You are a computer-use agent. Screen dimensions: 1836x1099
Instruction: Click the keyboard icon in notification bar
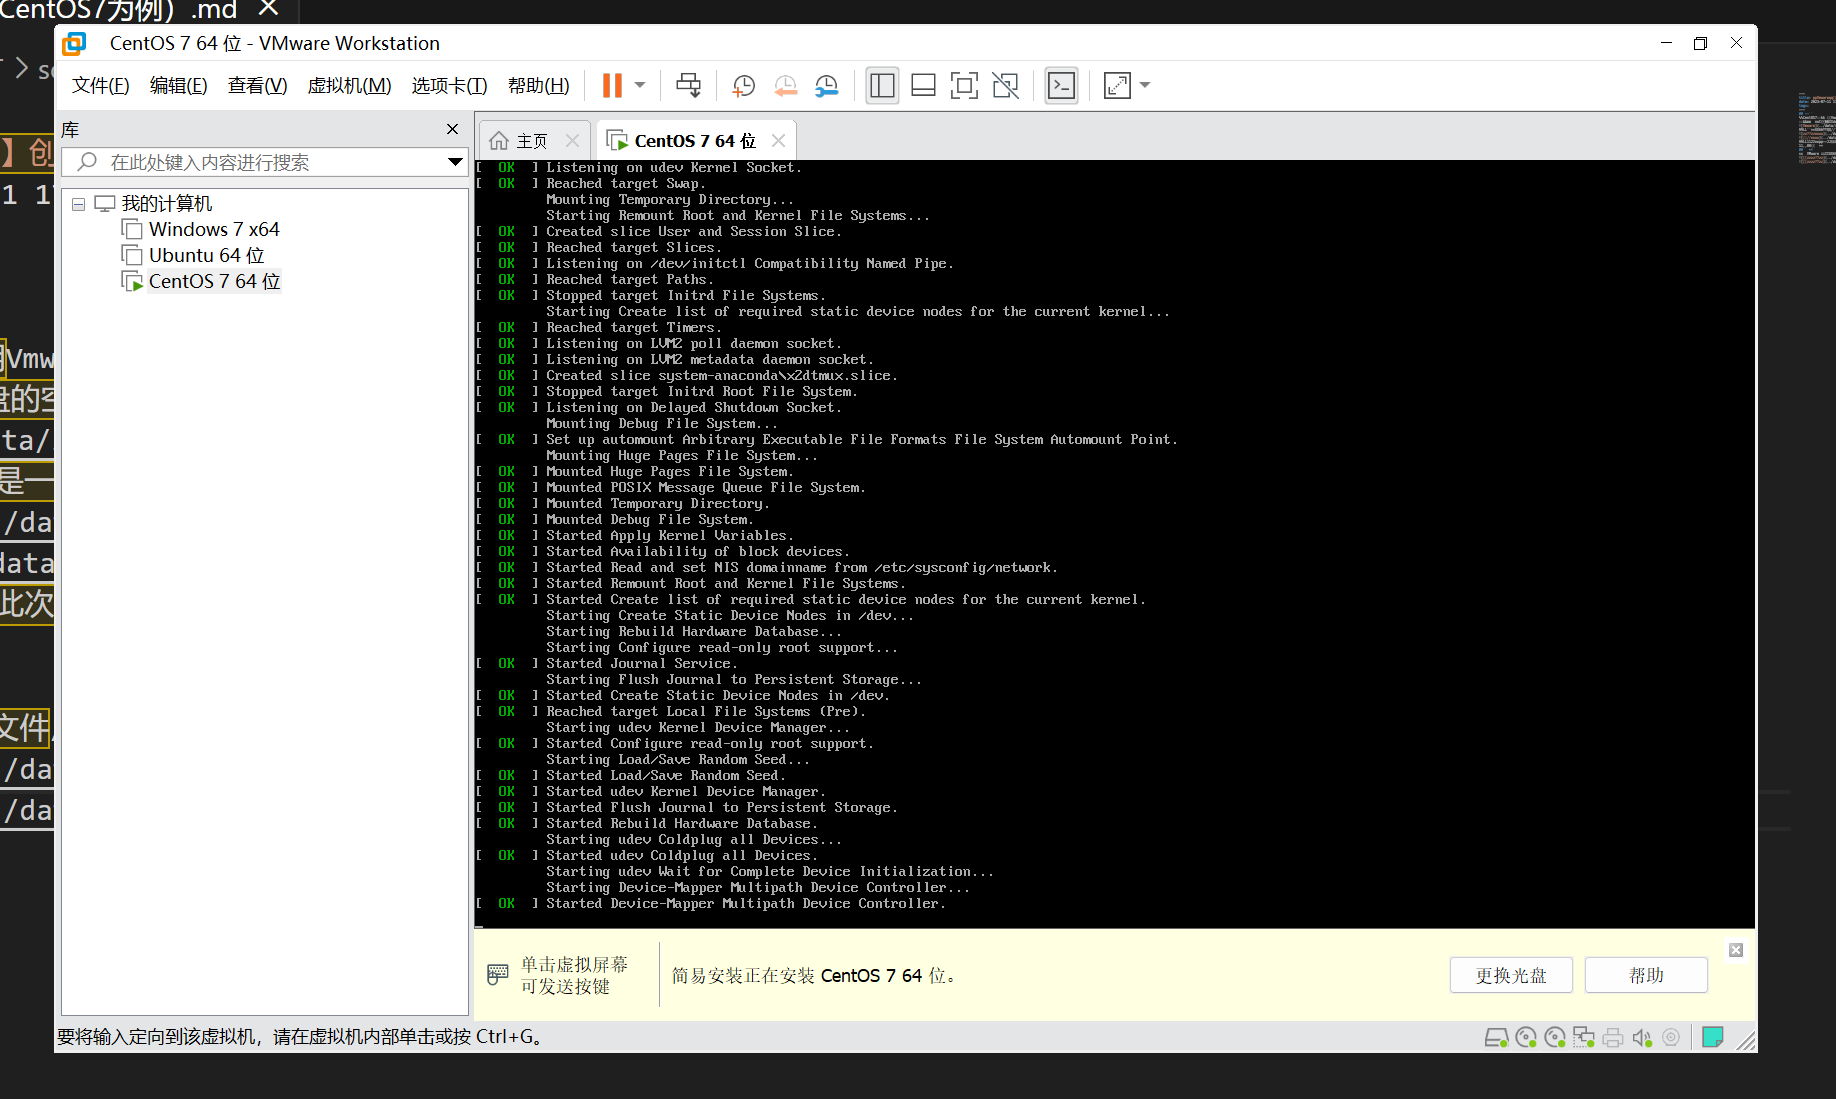[497, 974]
